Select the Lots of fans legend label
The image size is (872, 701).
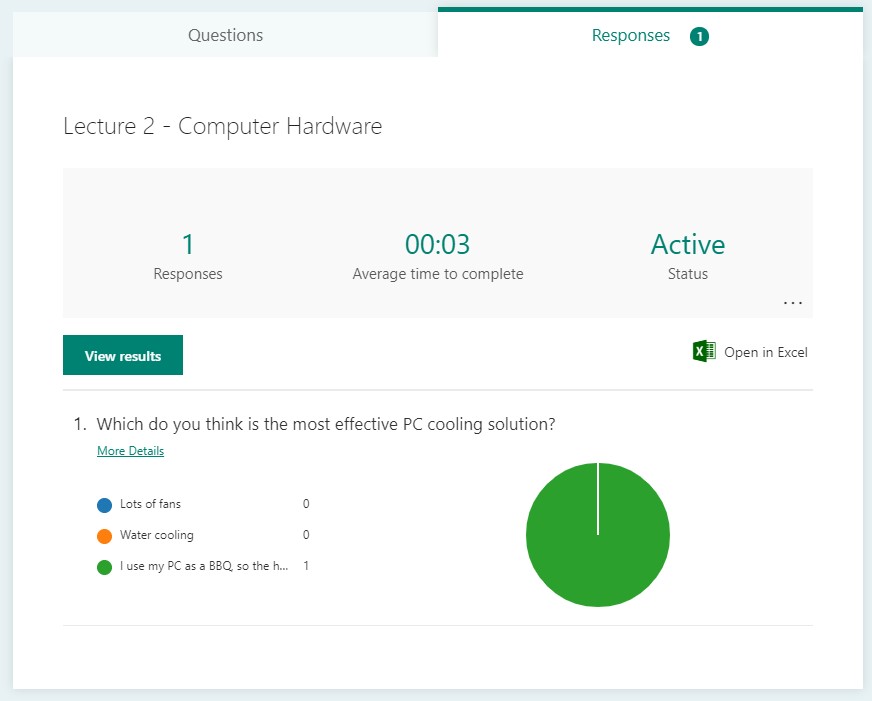click(150, 504)
